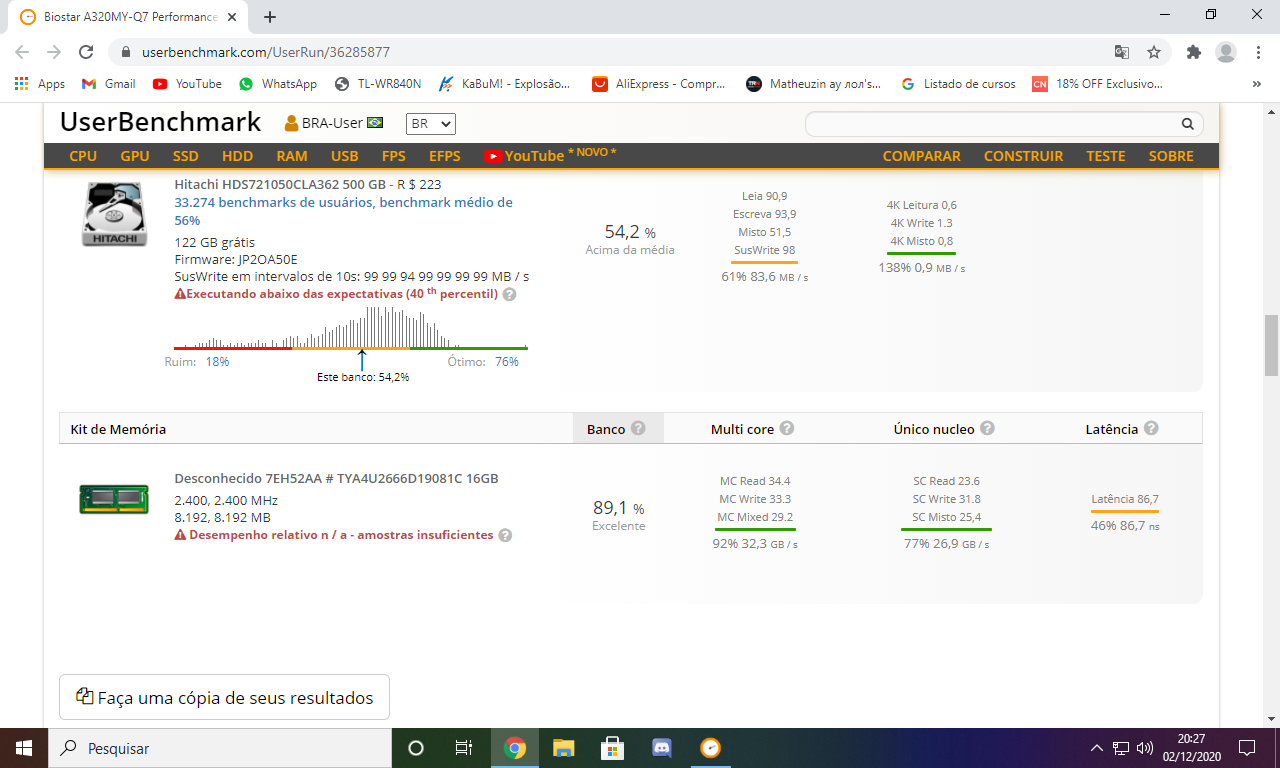Click the Chrome address bar URL
Viewport: 1280px width, 768px height.
[x=266, y=52]
